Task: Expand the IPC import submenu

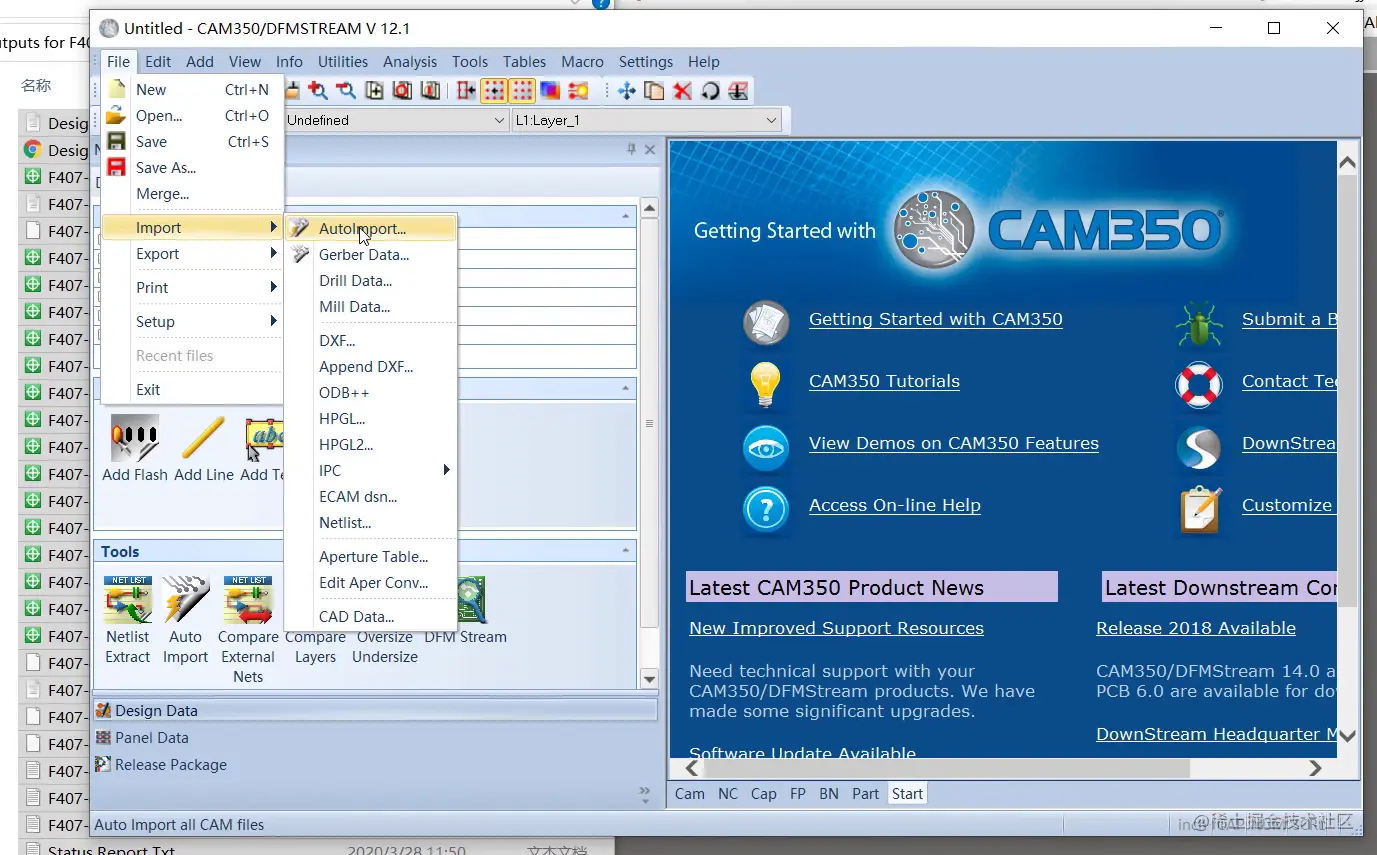Action: tap(371, 470)
